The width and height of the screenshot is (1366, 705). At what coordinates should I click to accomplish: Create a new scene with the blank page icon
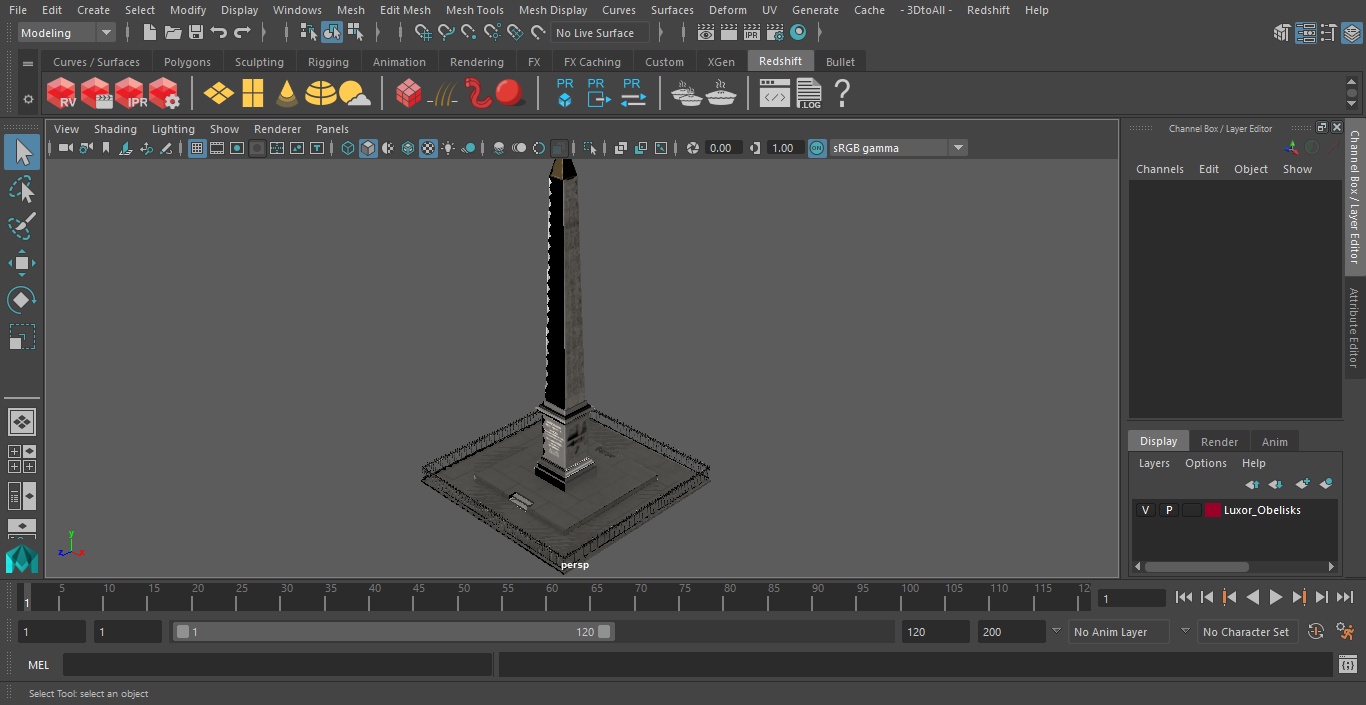click(x=149, y=33)
